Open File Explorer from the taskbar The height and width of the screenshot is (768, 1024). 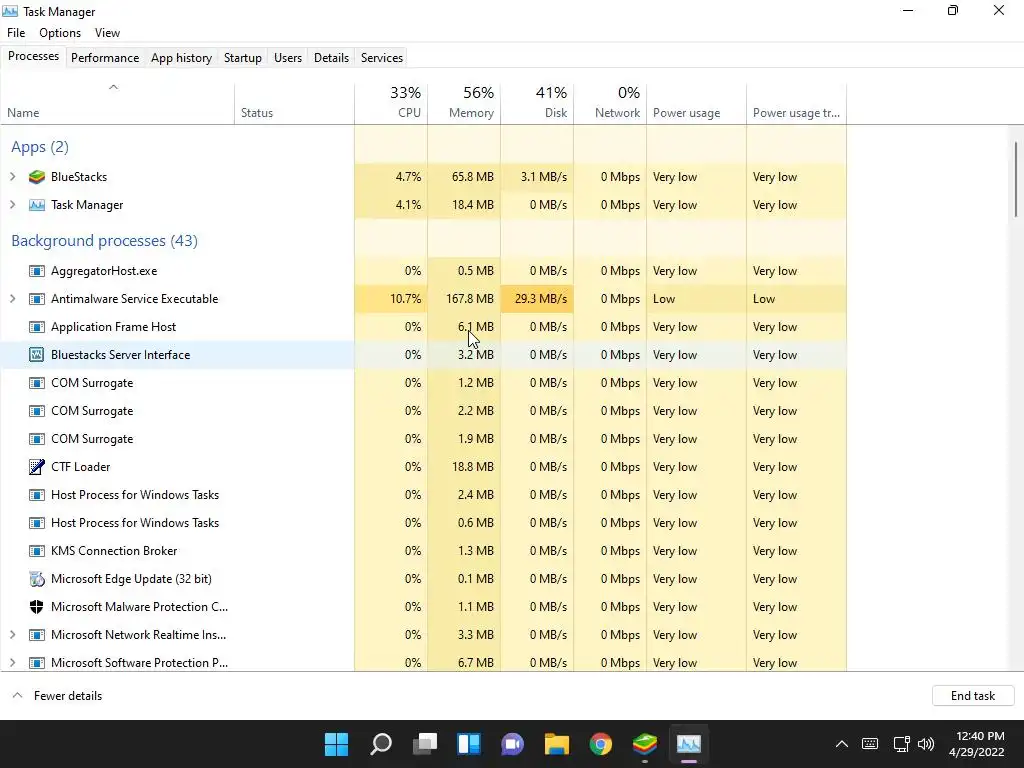pos(557,744)
